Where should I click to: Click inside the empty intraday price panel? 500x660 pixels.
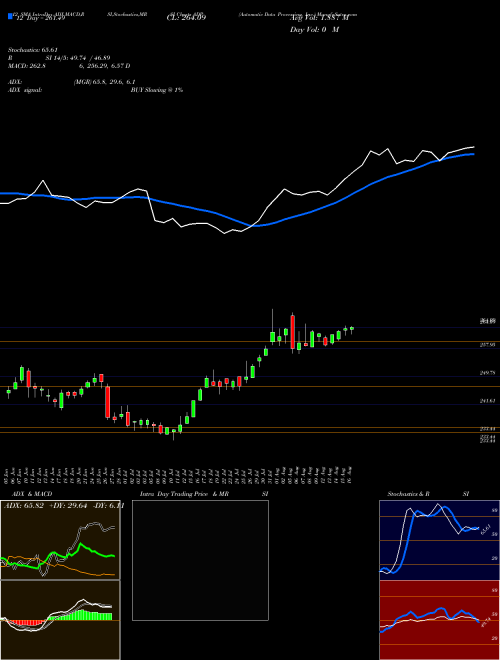pyautogui.click(x=200, y=560)
